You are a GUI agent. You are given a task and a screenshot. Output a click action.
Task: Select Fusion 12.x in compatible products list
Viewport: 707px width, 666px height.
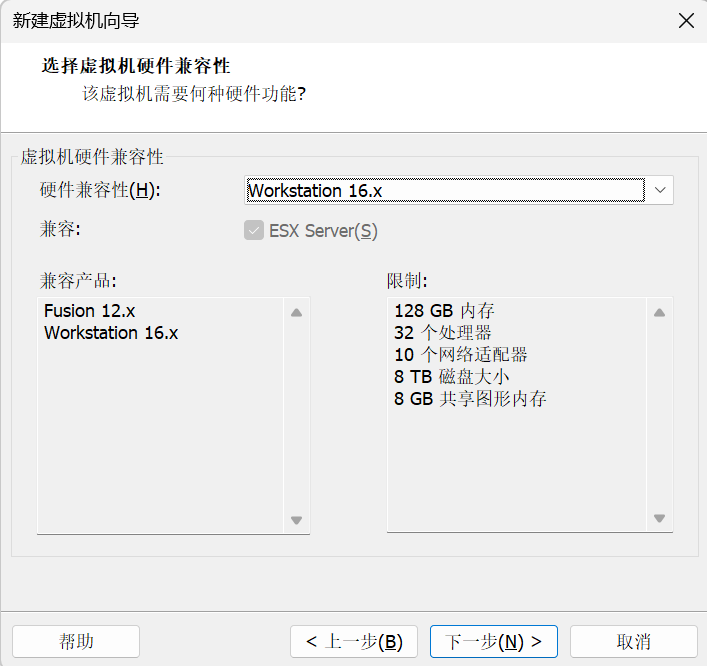coord(90,311)
